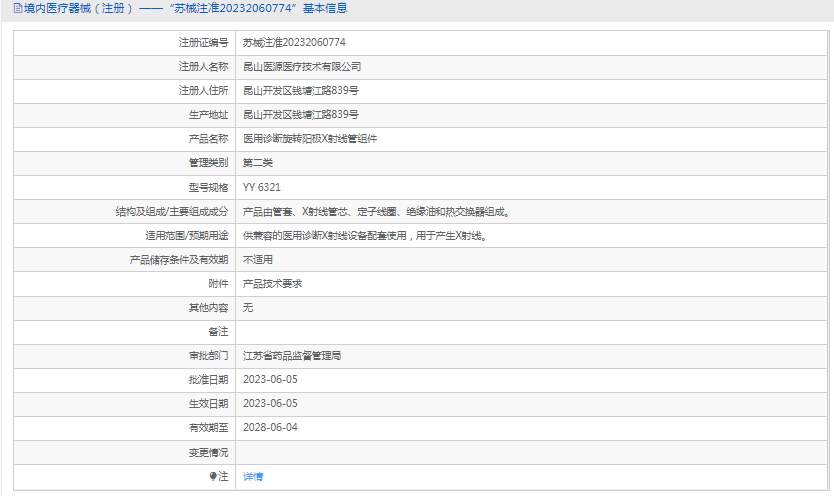This screenshot has height=496, width=834.
Task: Click 昆山开发区钱塘江路839号 in the 注册人住所 row
Action: tap(301, 90)
